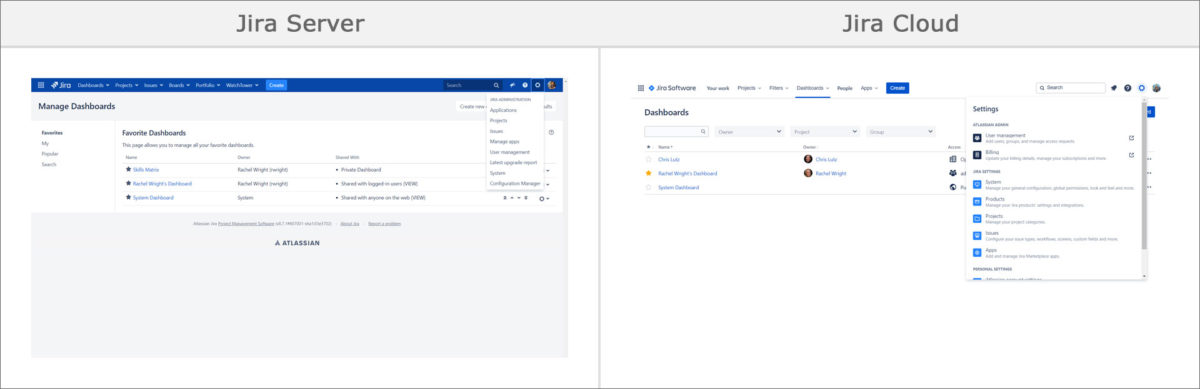Viewport: 1200px width, 389px height.
Task: Focus the dashboard search box in Cloud
Action: 677,131
